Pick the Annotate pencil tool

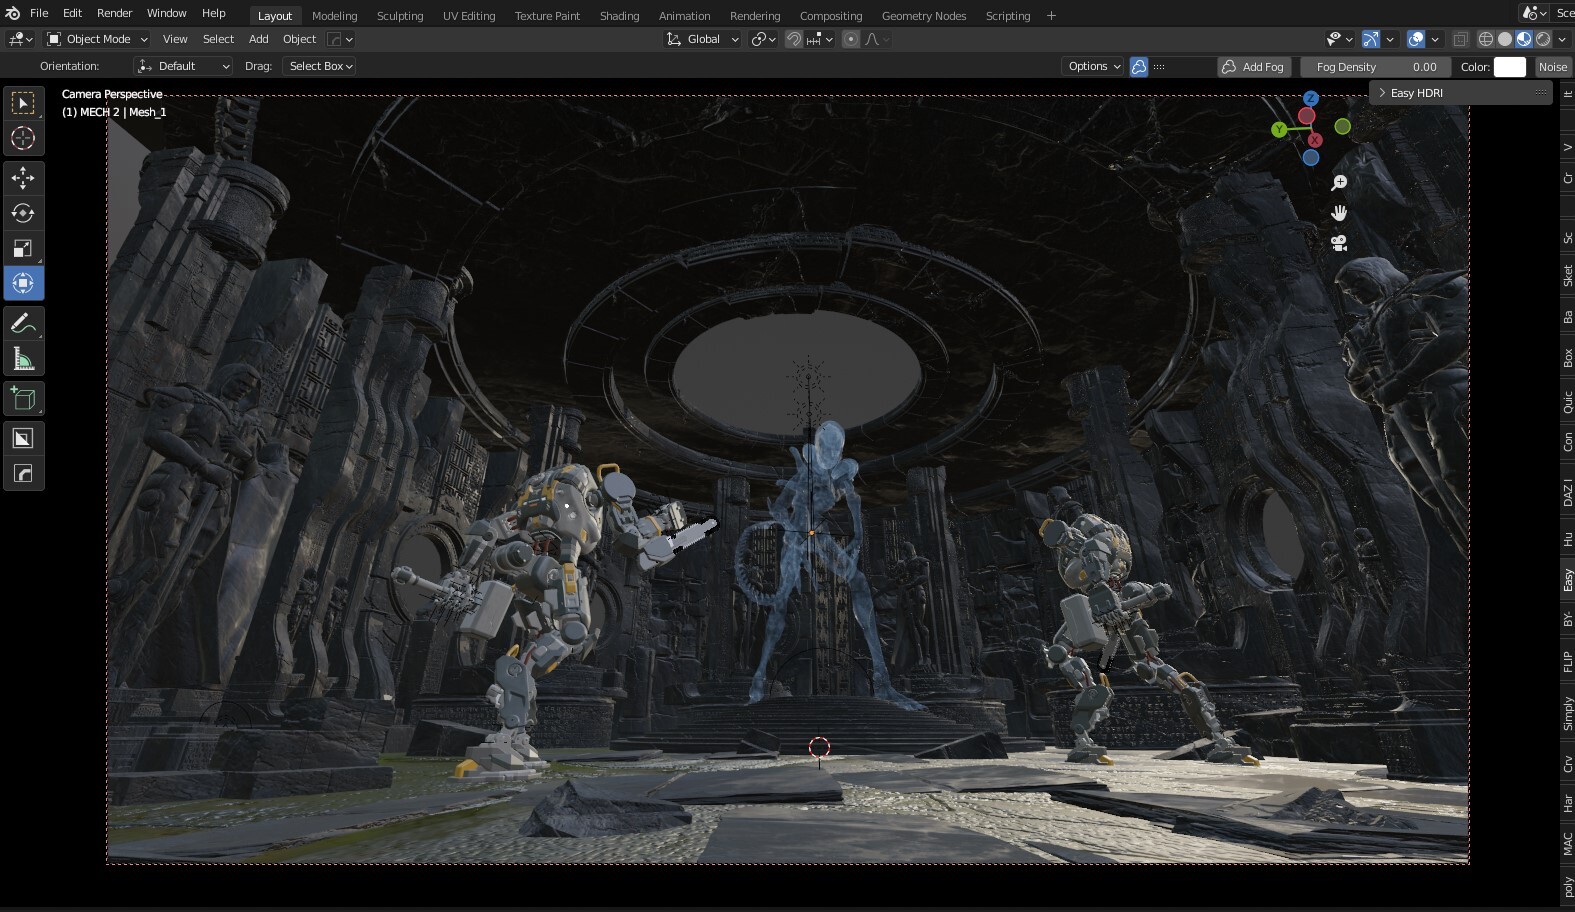pyautogui.click(x=23, y=324)
